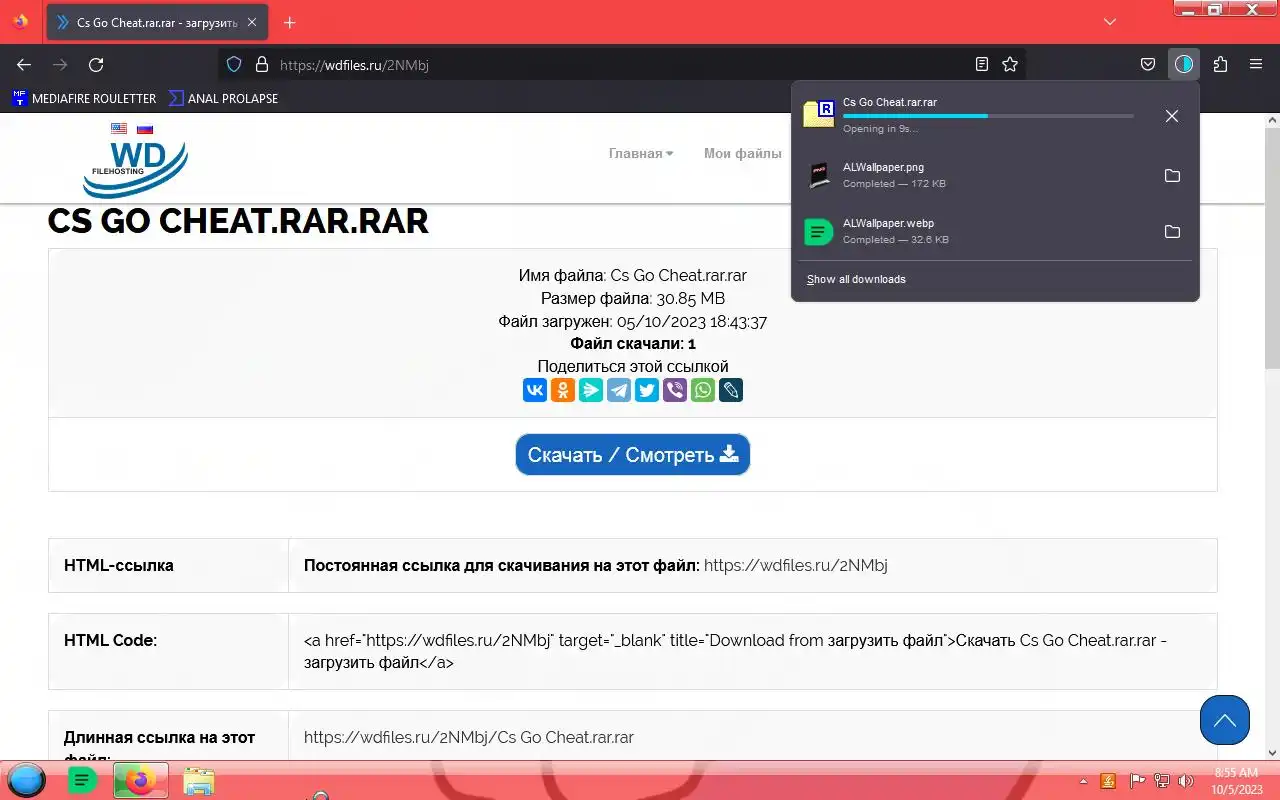Switch site language to Russian flag
Screen dimensions: 1280x800
[145, 129]
